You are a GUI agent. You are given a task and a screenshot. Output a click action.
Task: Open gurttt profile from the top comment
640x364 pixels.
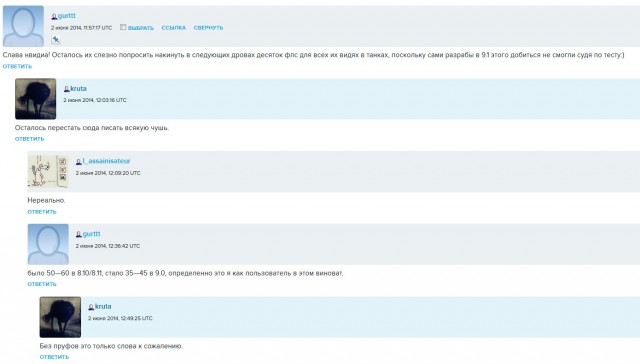click(x=67, y=16)
